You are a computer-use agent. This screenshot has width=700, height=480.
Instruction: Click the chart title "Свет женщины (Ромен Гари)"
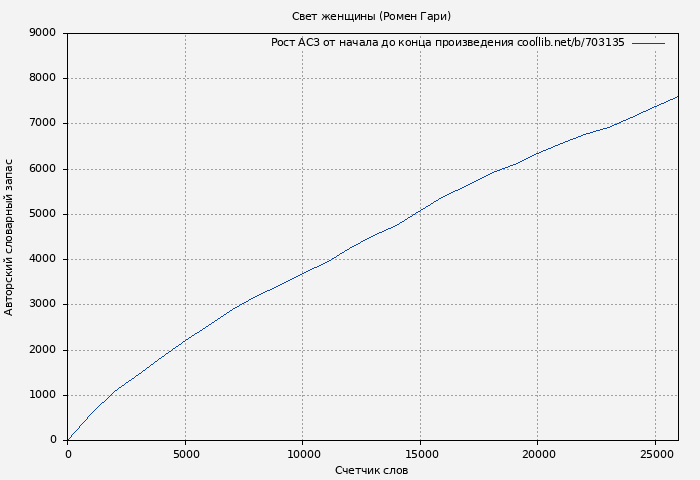[x=371, y=16]
